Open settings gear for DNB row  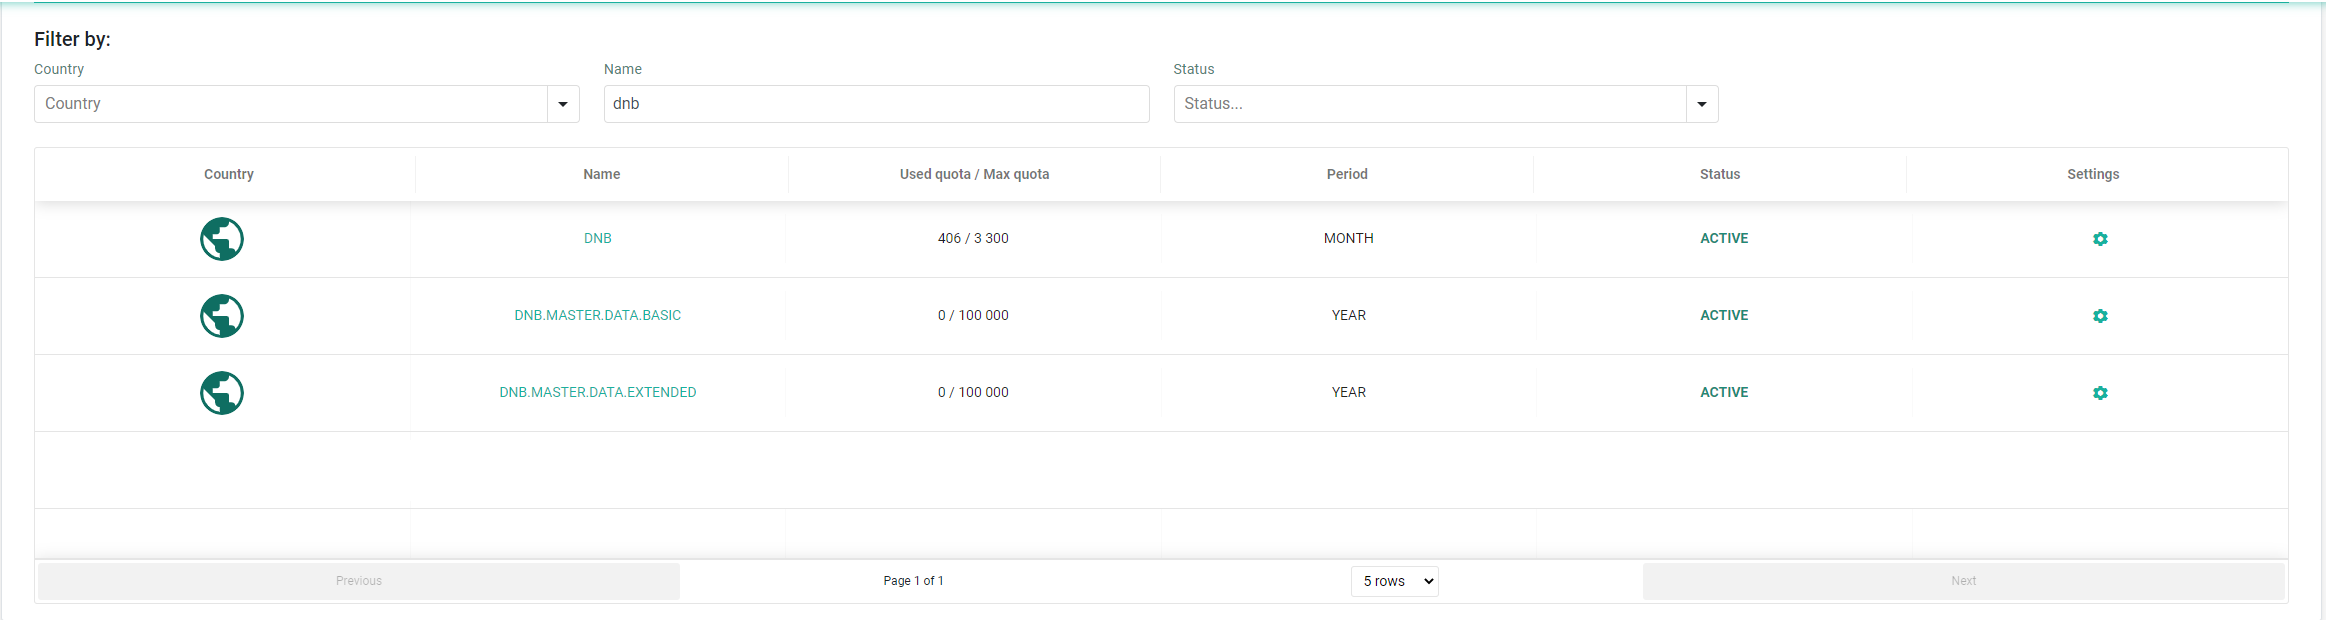point(2100,239)
